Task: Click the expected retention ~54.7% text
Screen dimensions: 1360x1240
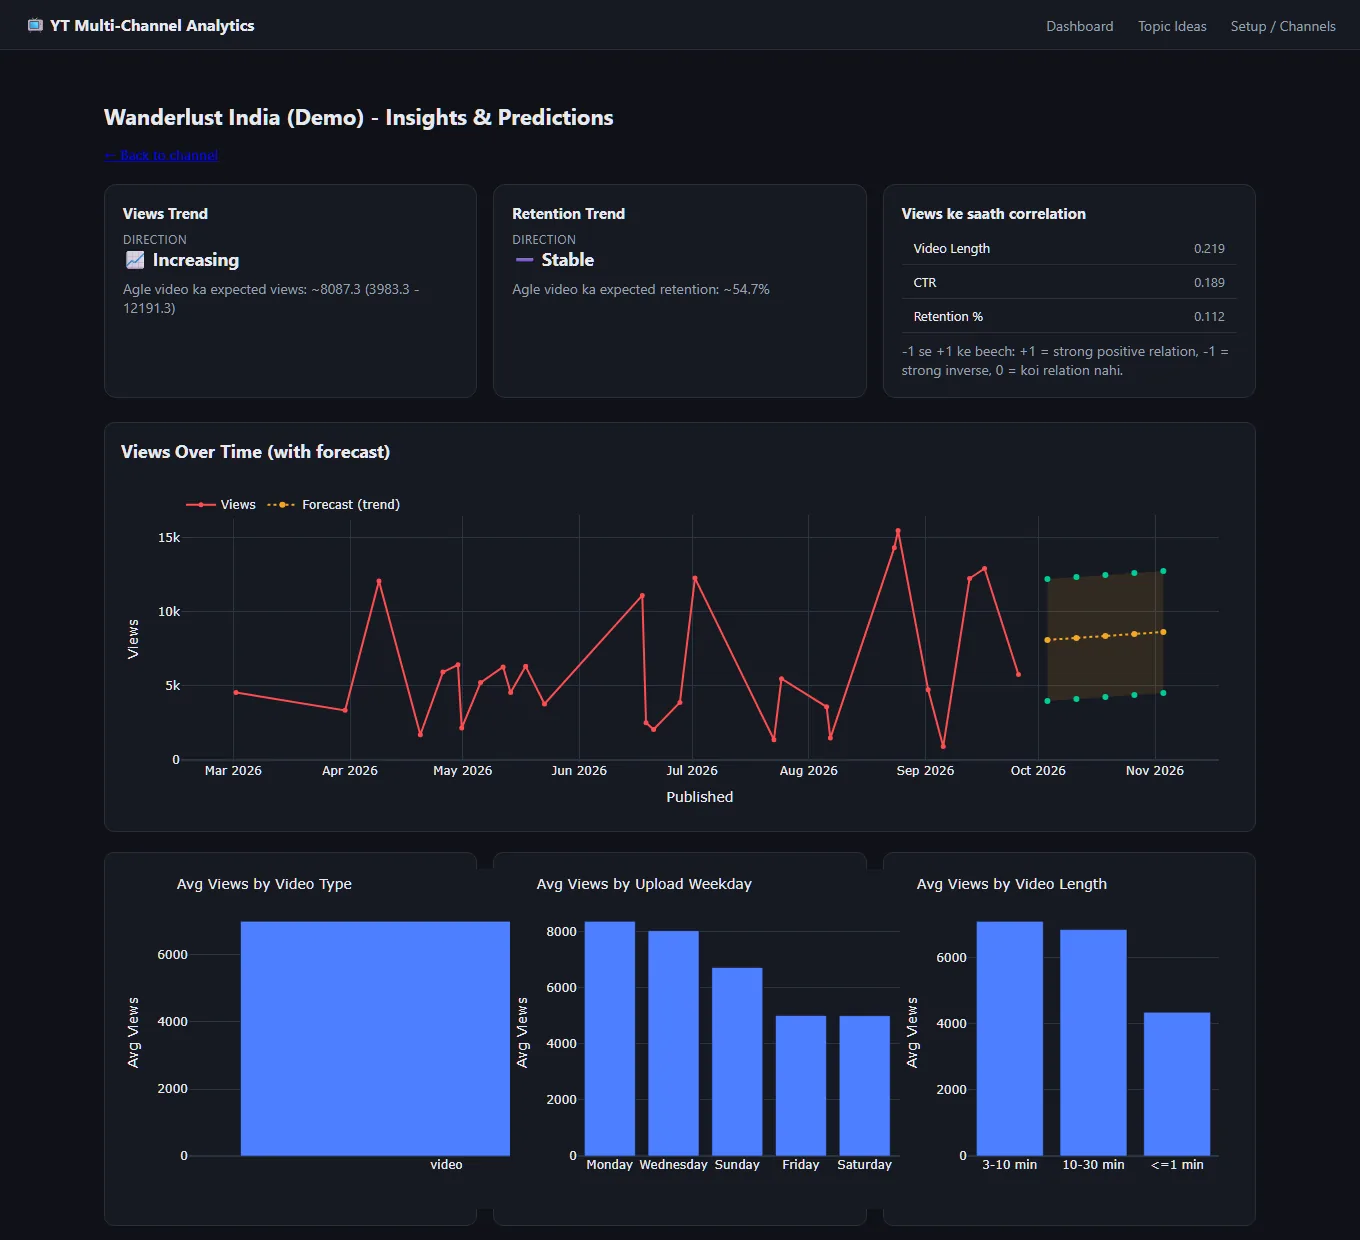Action: [x=641, y=290]
